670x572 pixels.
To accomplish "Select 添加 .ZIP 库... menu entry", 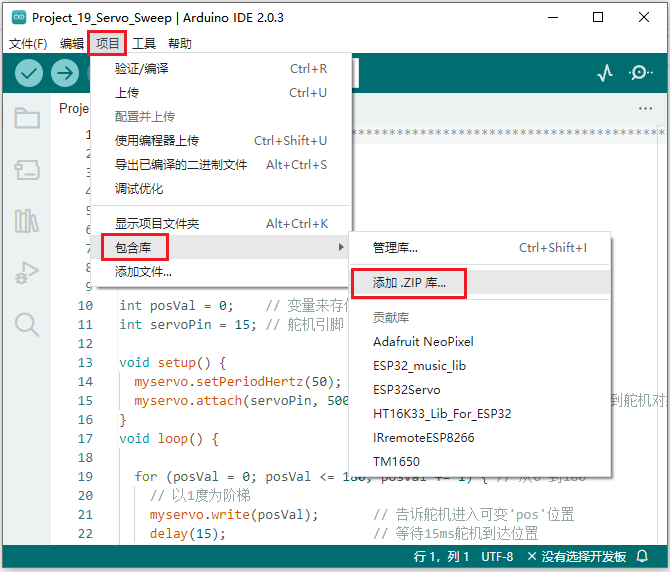I will point(410,283).
